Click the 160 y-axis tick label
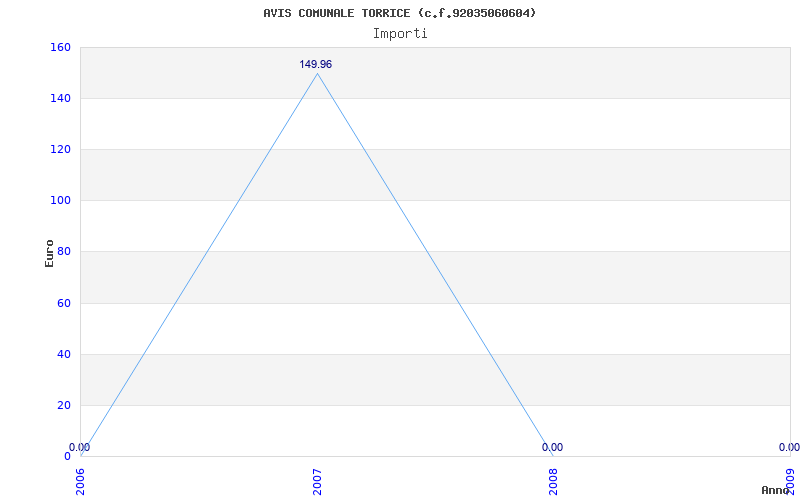Viewport: 800px width, 500px height. pyautogui.click(x=60, y=47)
